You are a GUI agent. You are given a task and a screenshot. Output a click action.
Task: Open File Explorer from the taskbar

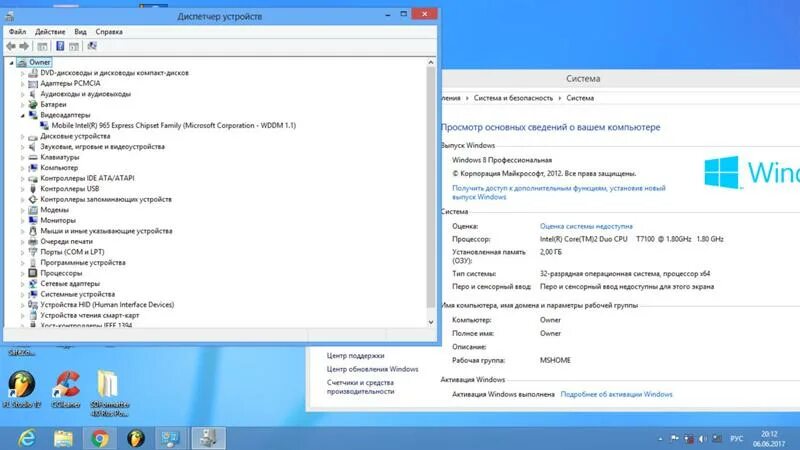coord(63,438)
